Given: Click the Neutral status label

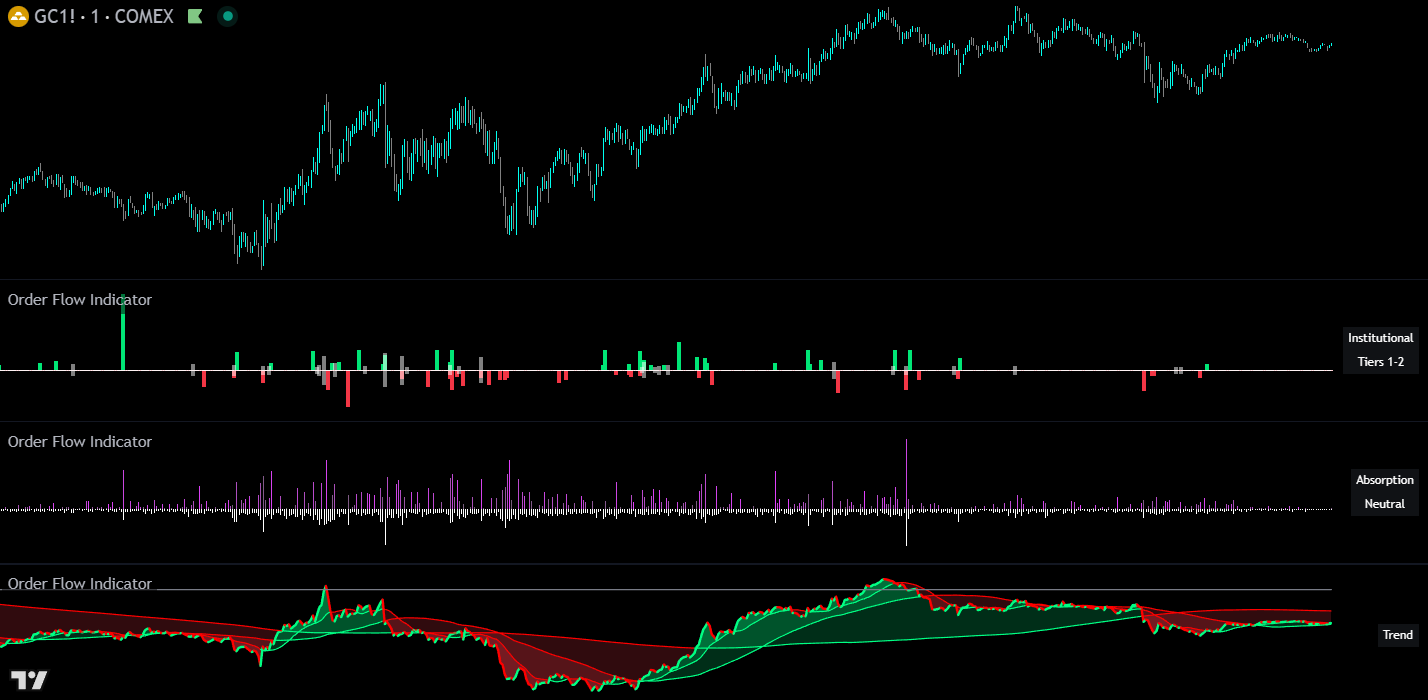Looking at the screenshot, I should point(1384,504).
